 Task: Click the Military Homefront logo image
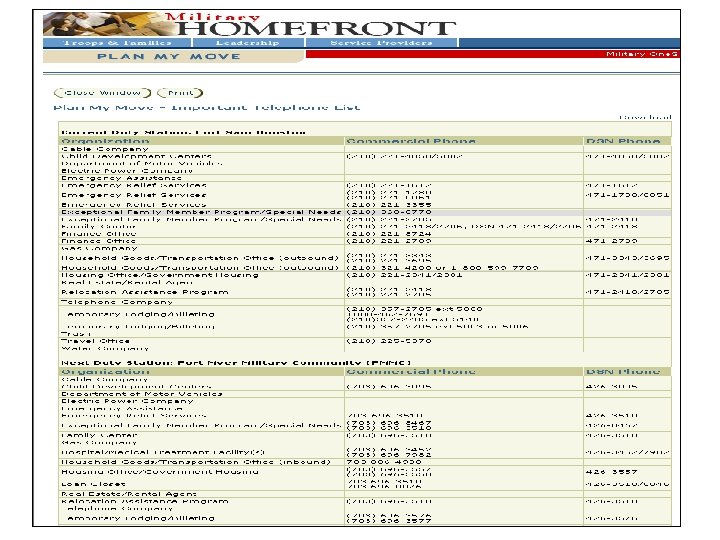pyautogui.click(x=109, y=24)
